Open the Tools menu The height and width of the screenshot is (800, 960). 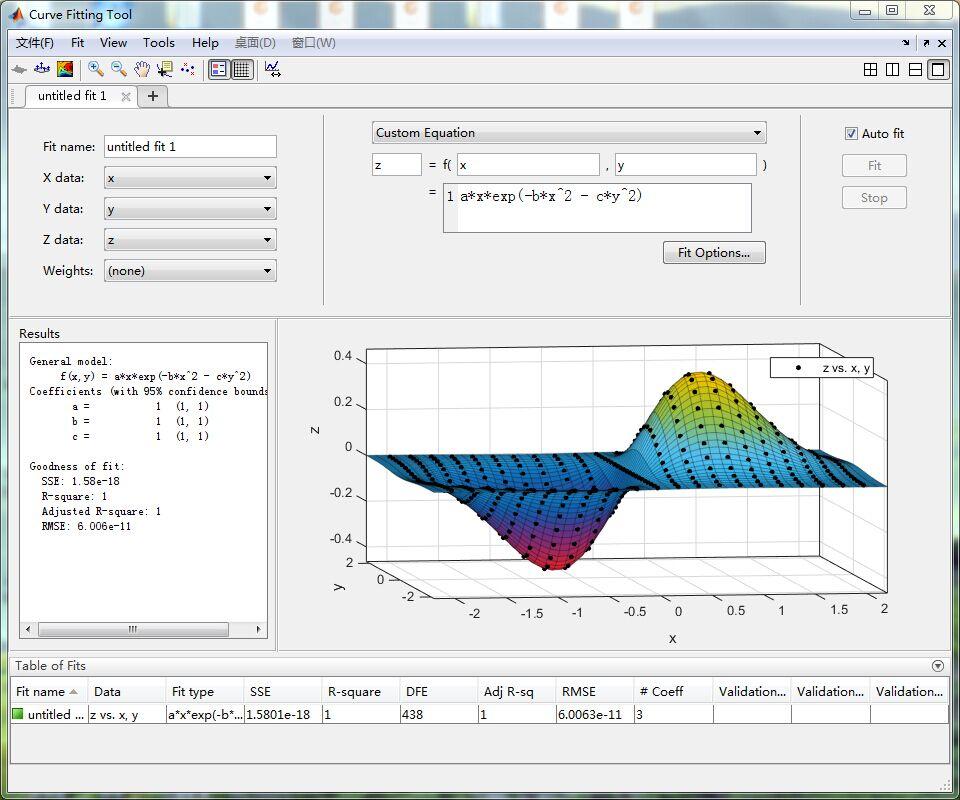(x=159, y=43)
